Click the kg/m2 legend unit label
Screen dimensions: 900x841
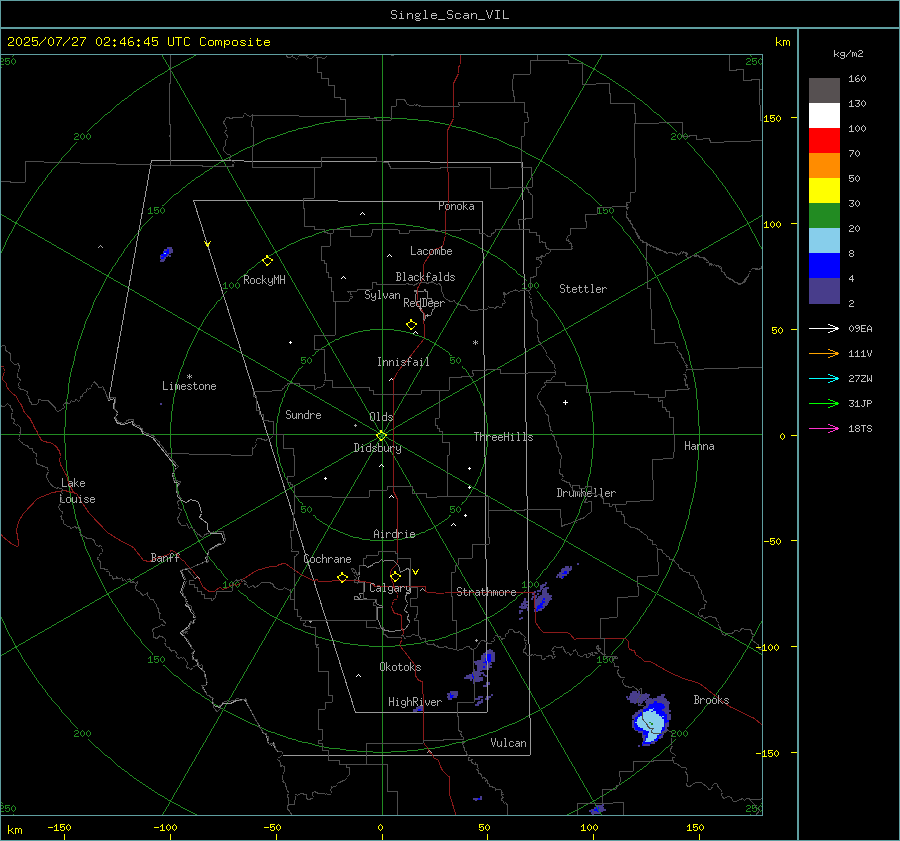coord(848,54)
